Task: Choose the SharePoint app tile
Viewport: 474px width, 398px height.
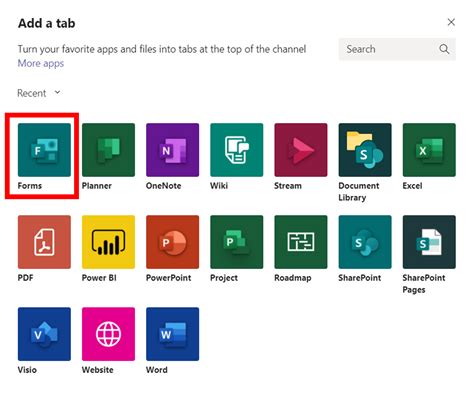Action: (365, 242)
